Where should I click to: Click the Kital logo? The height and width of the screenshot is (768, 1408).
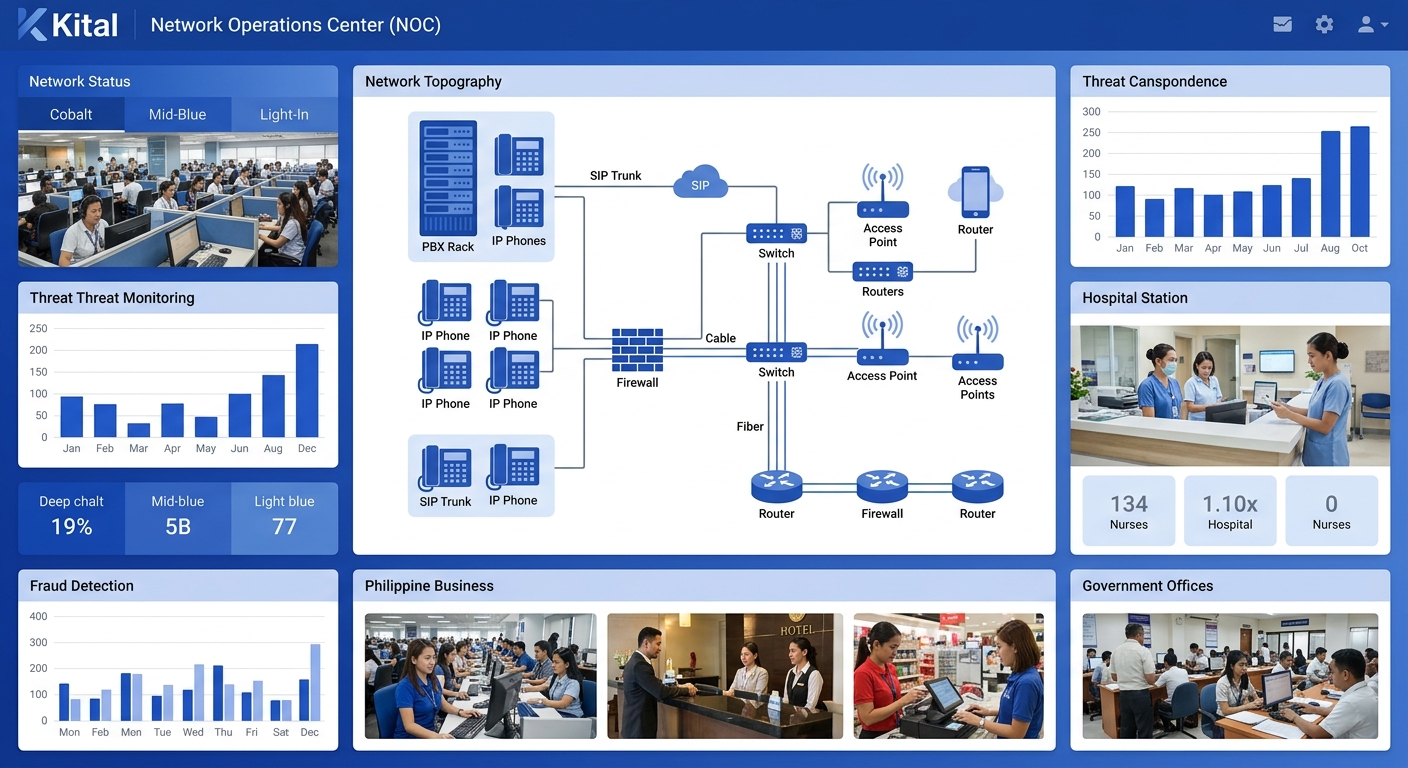click(x=68, y=25)
